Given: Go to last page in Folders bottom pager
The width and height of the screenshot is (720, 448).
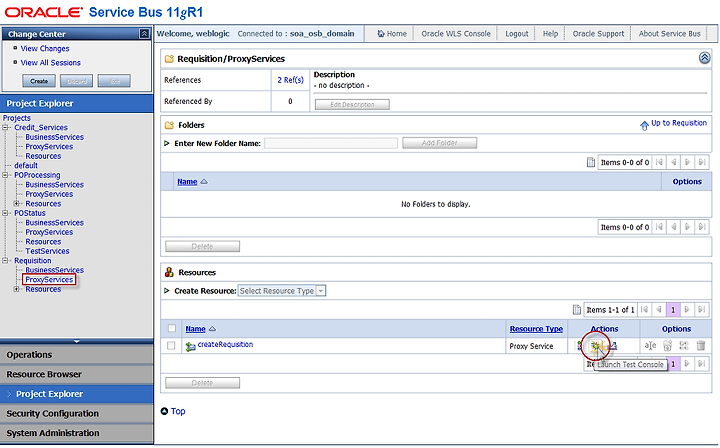Looking at the screenshot, I should [702, 227].
